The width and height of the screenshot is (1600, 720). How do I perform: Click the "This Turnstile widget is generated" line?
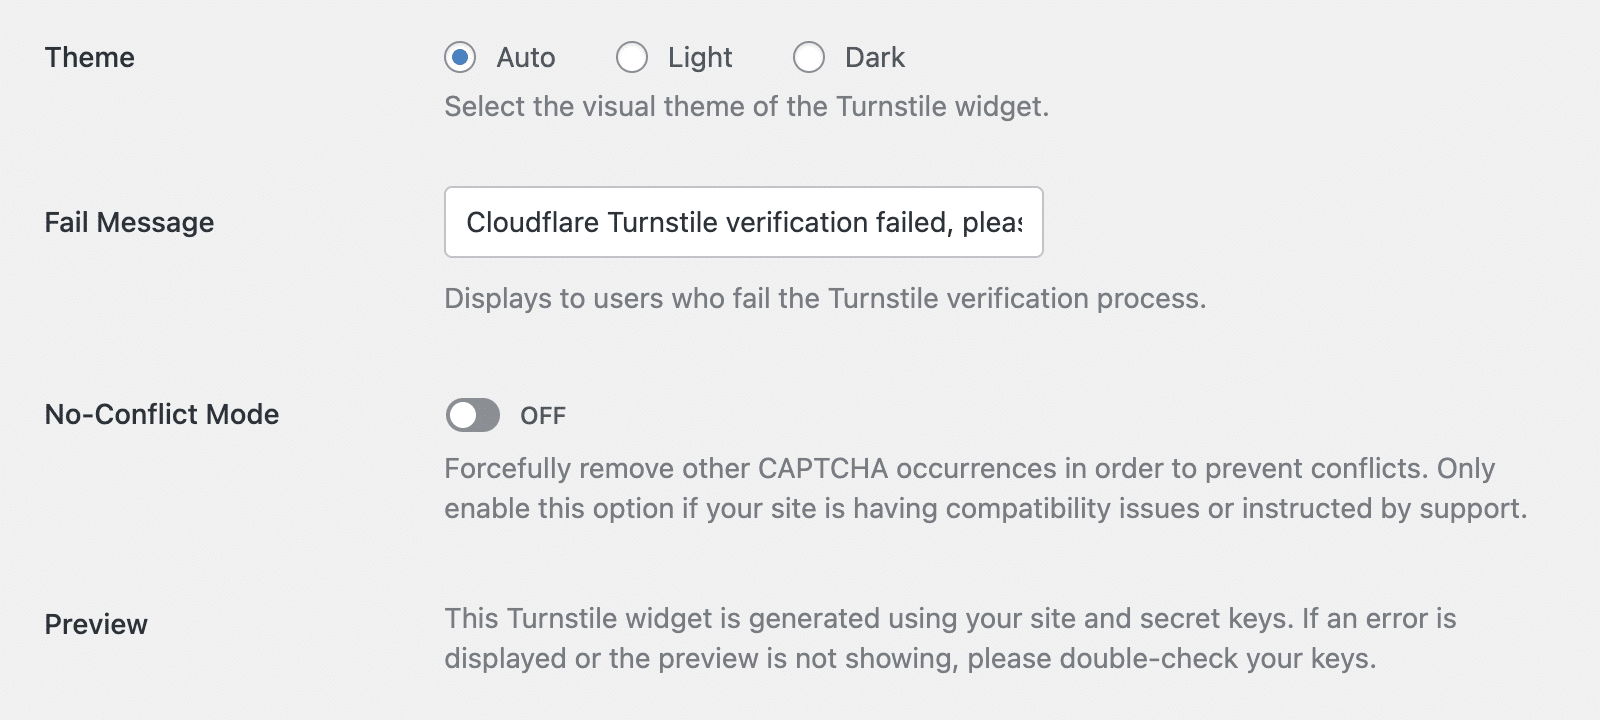pyautogui.click(x=950, y=619)
